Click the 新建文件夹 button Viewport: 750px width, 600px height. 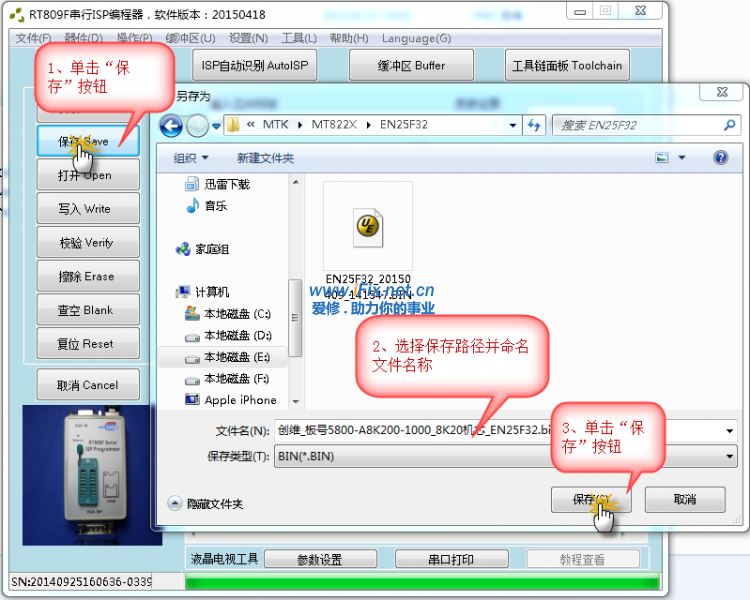coord(265,158)
